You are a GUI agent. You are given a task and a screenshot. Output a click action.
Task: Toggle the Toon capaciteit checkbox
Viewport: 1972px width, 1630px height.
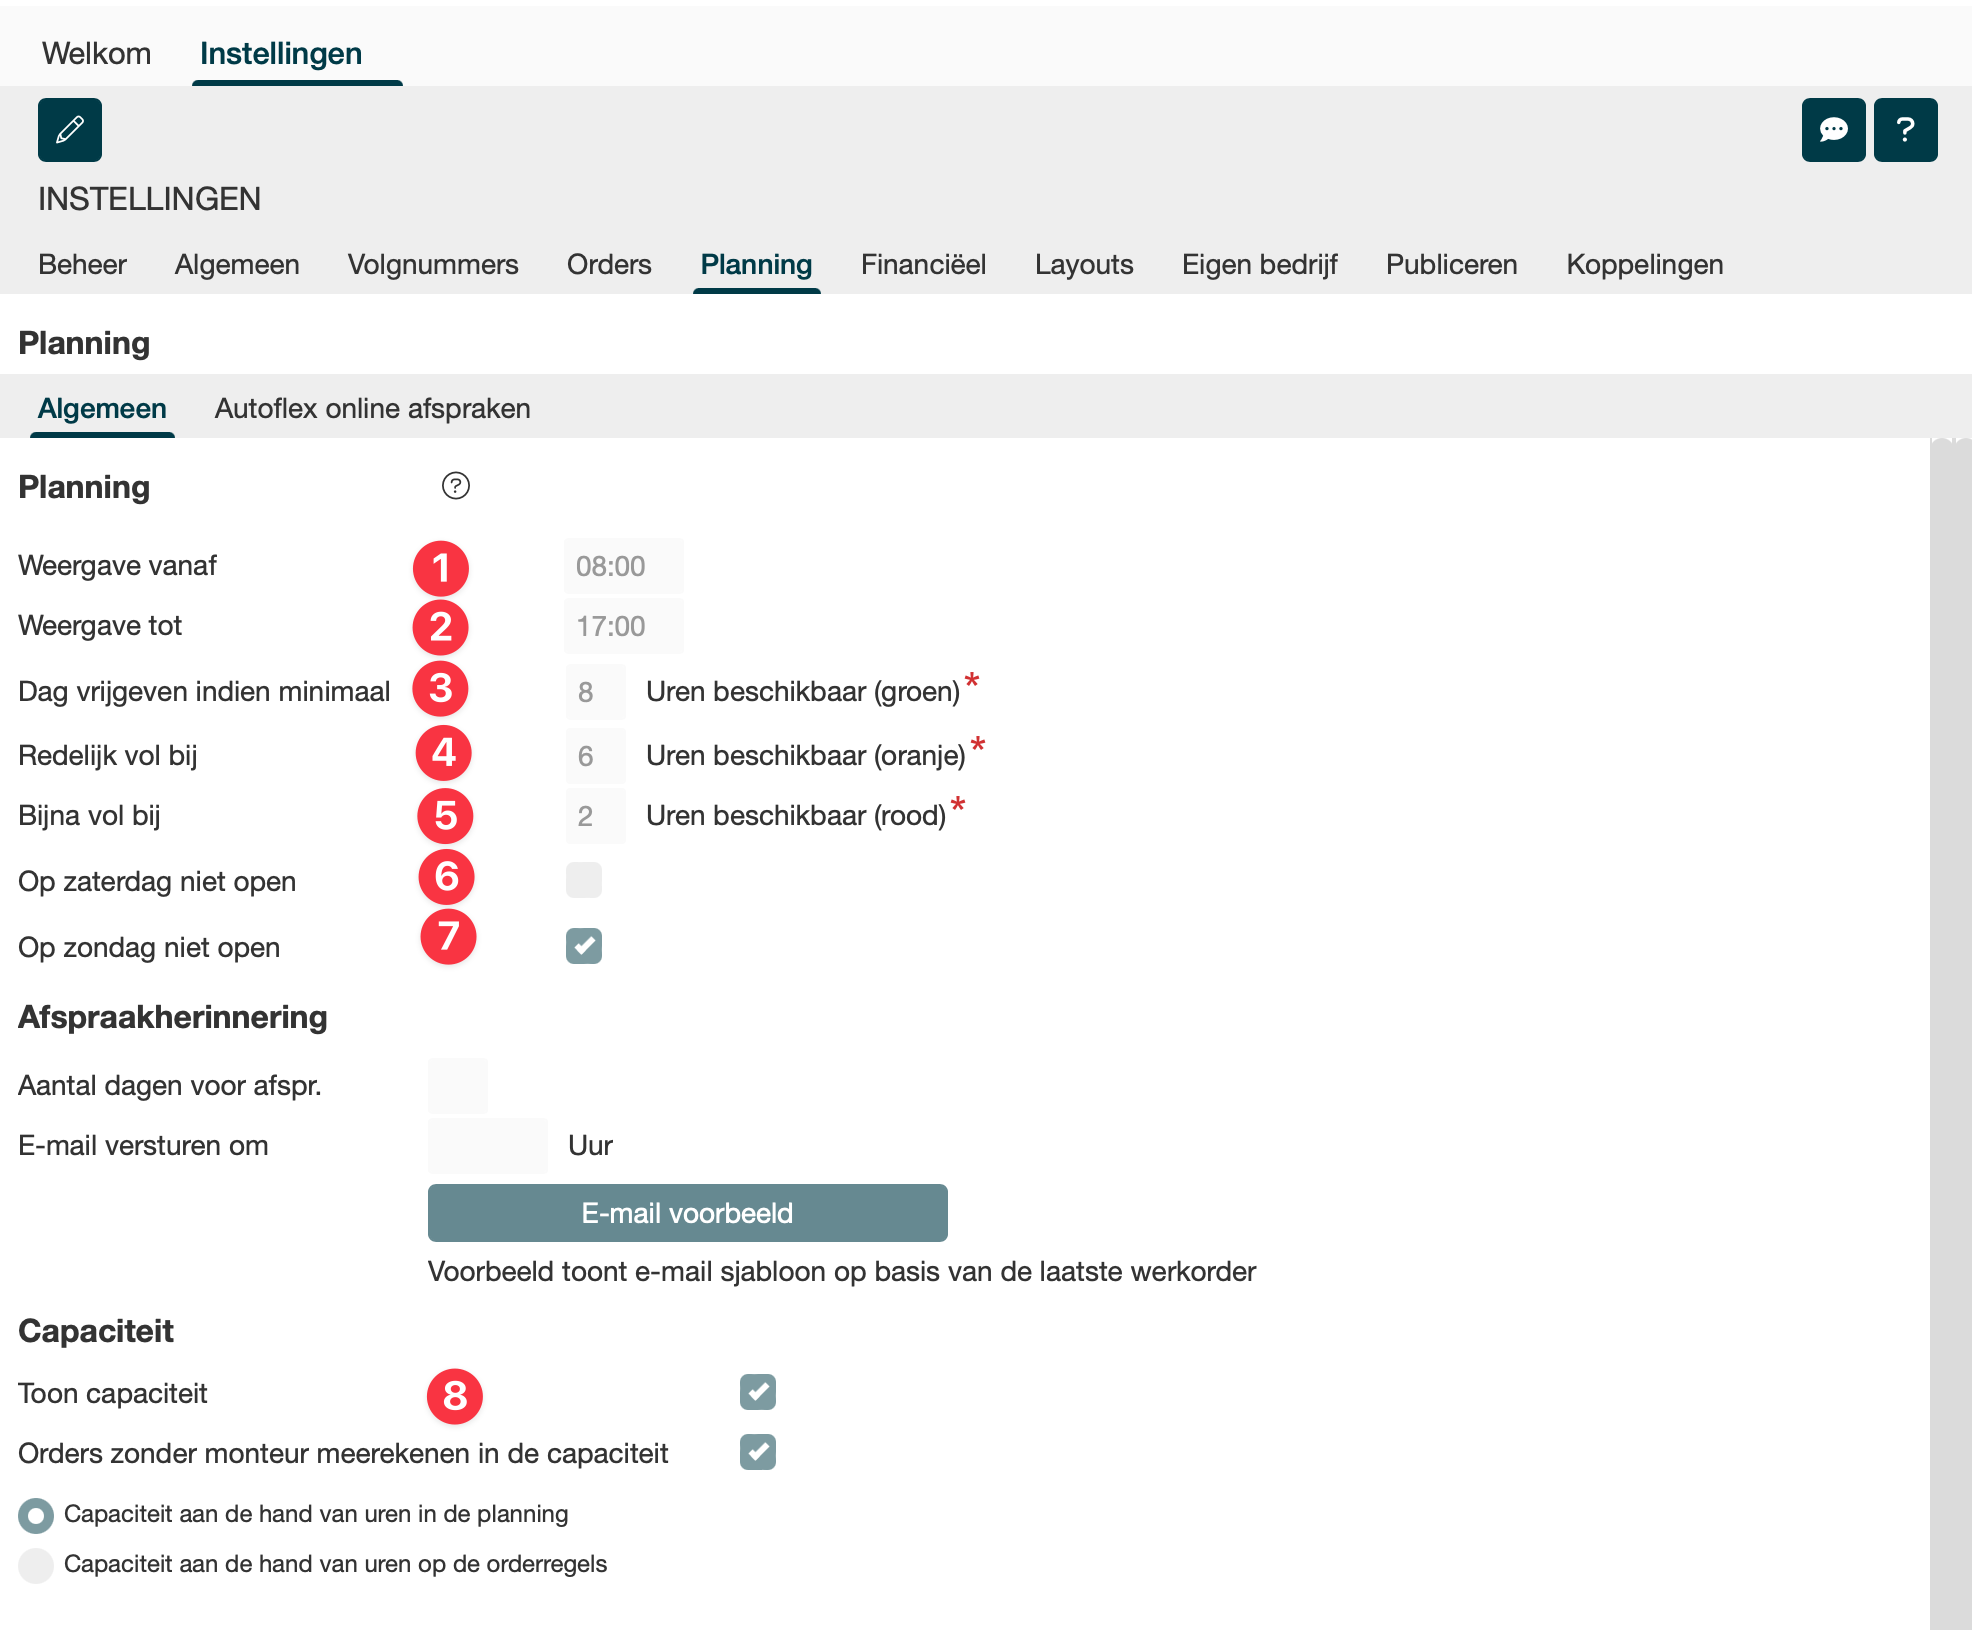(x=758, y=1392)
